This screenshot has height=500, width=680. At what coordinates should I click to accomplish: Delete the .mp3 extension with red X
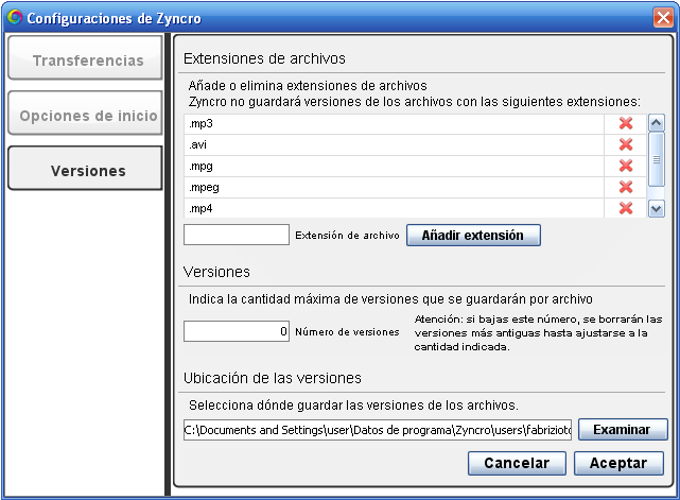[x=625, y=124]
